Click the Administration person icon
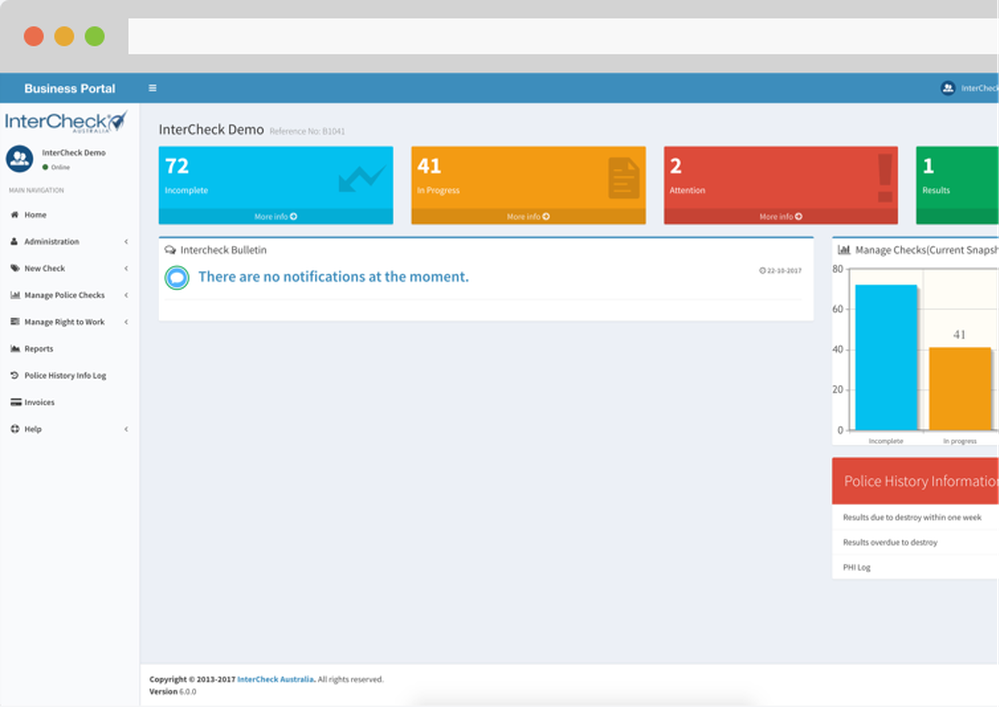 coord(14,242)
